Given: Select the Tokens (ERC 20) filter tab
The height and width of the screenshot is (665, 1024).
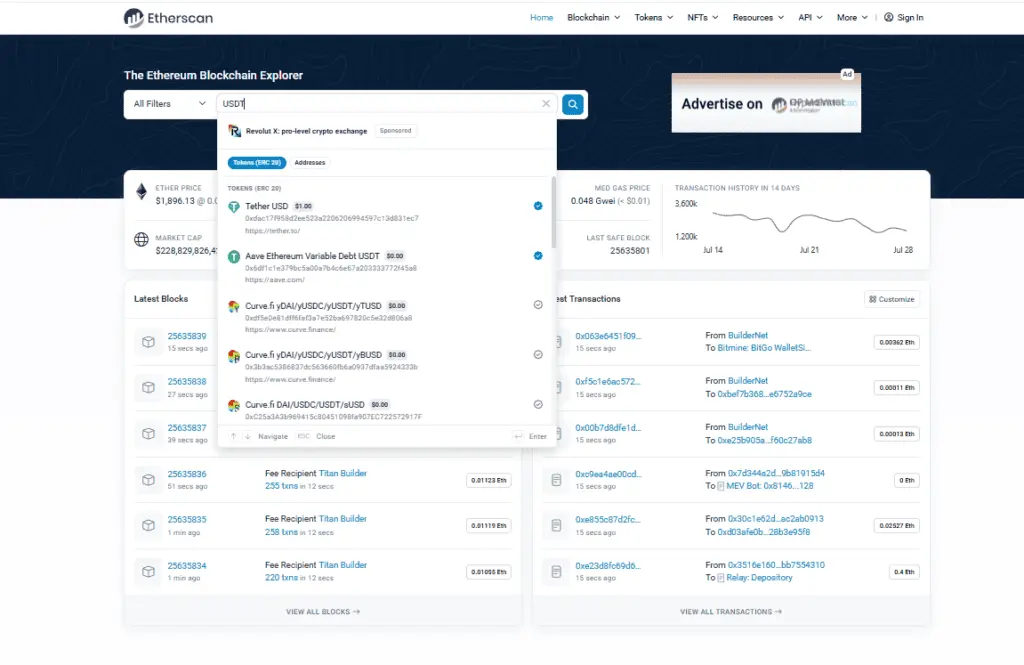Looking at the screenshot, I should coord(257,163).
